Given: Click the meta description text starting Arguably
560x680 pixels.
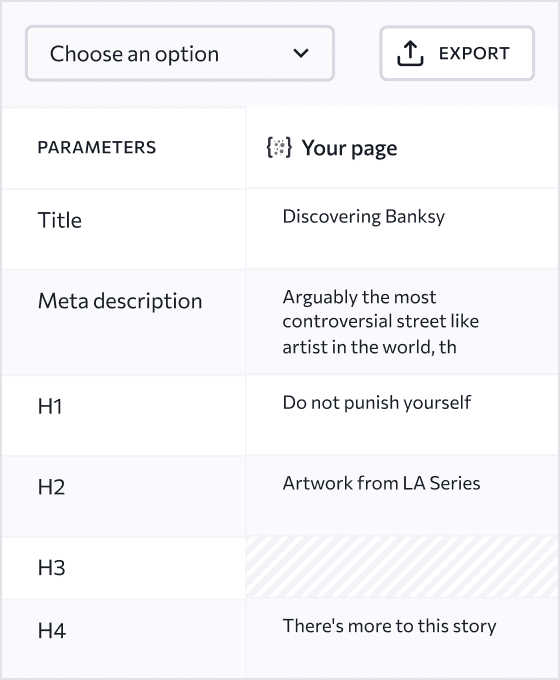Looking at the screenshot, I should 380,322.
